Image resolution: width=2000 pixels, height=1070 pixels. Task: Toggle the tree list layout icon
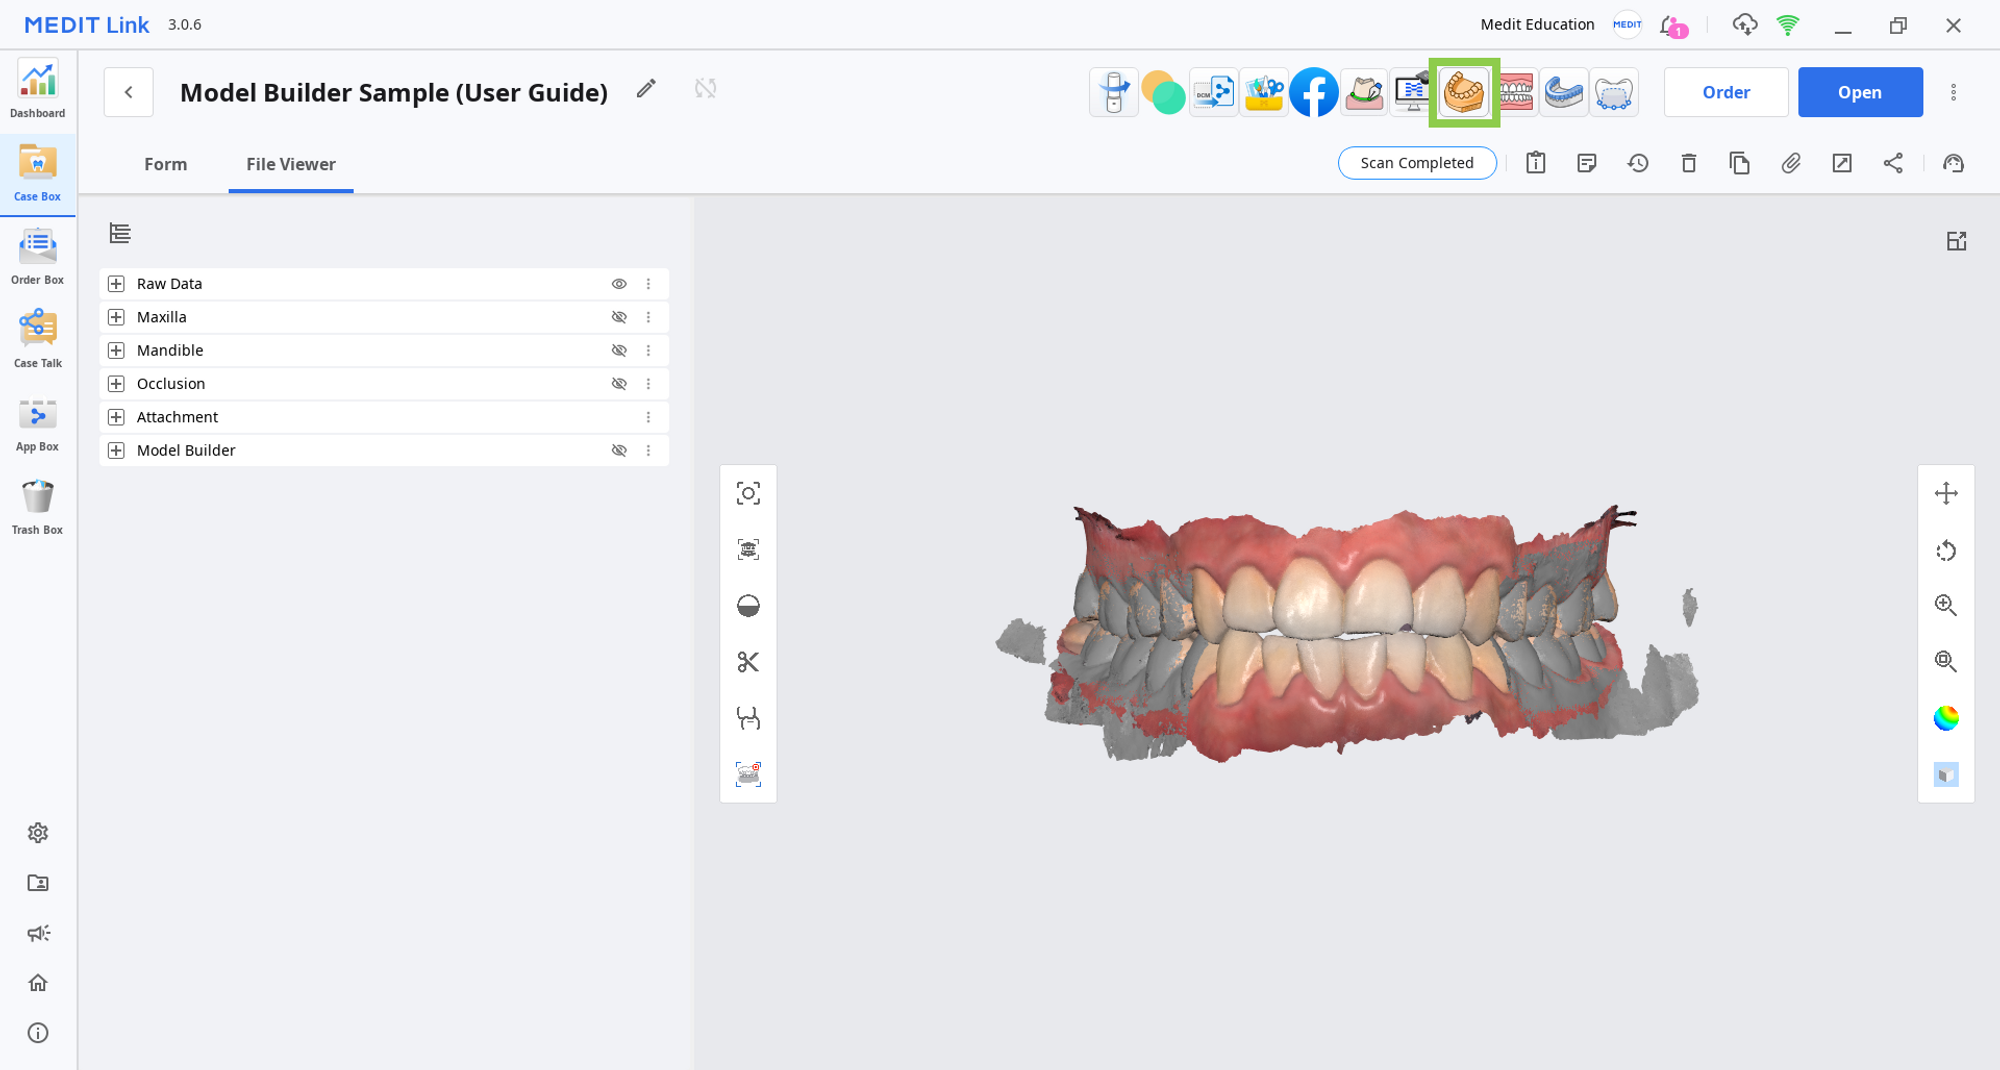120,233
